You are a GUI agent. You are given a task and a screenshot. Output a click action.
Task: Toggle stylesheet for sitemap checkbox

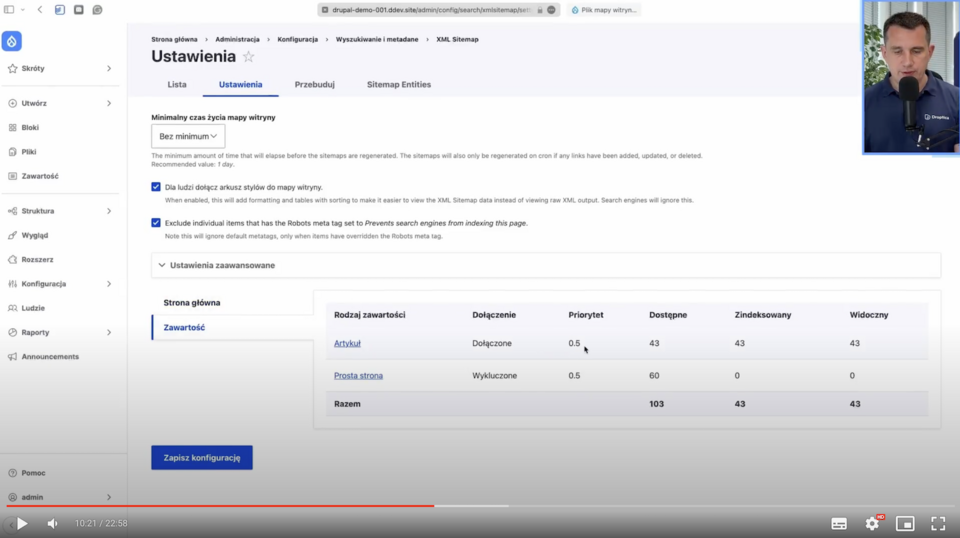click(156, 187)
